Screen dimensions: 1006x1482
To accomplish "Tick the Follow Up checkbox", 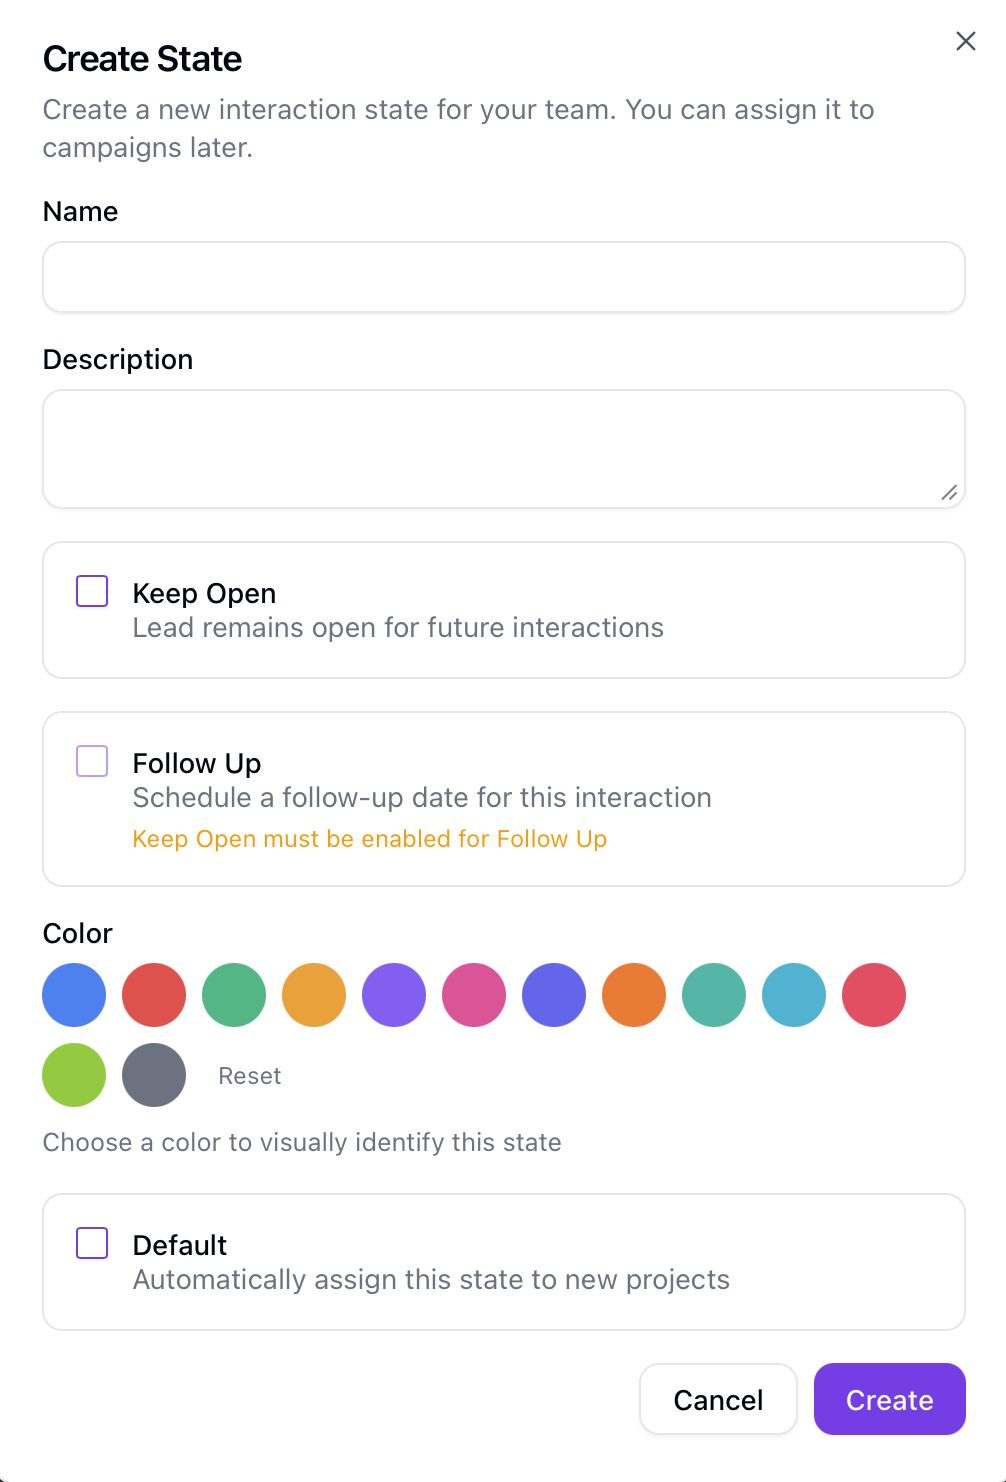I will click(92, 761).
